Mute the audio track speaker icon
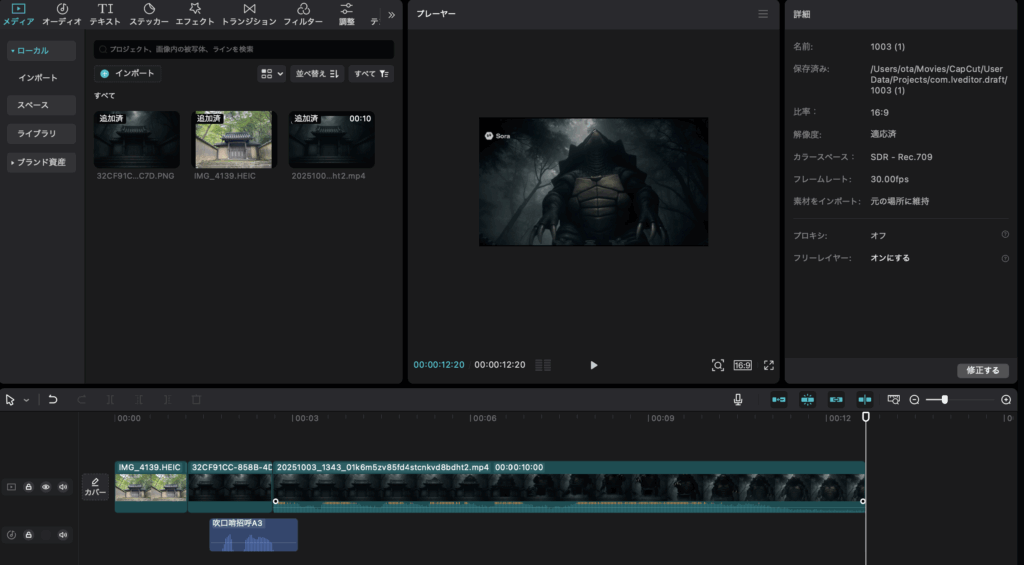Image resolution: width=1024 pixels, height=565 pixels. [63, 535]
